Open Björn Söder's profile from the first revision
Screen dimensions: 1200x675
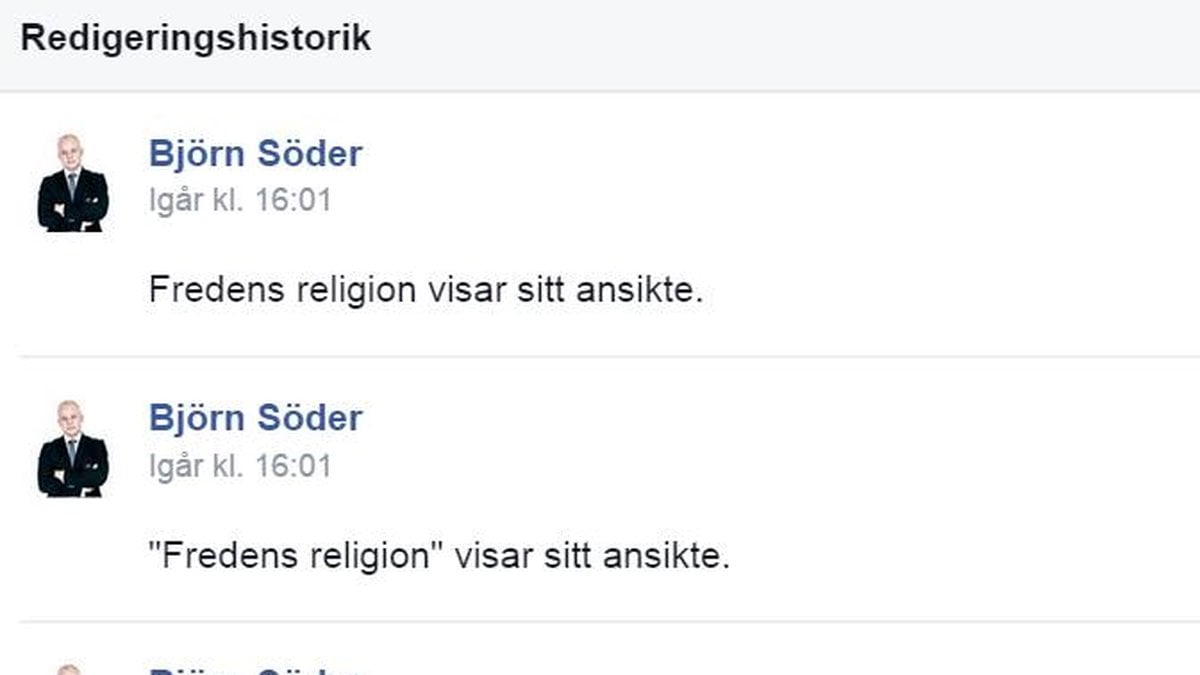pos(255,153)
